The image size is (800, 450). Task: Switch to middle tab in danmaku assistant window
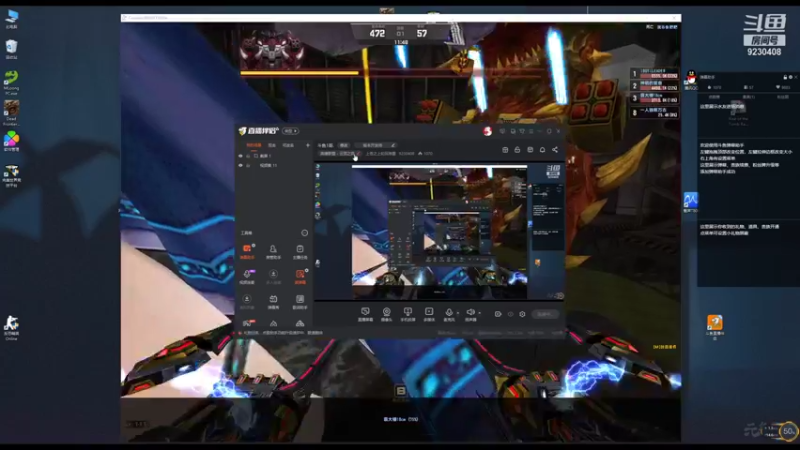tap(748, 96)
